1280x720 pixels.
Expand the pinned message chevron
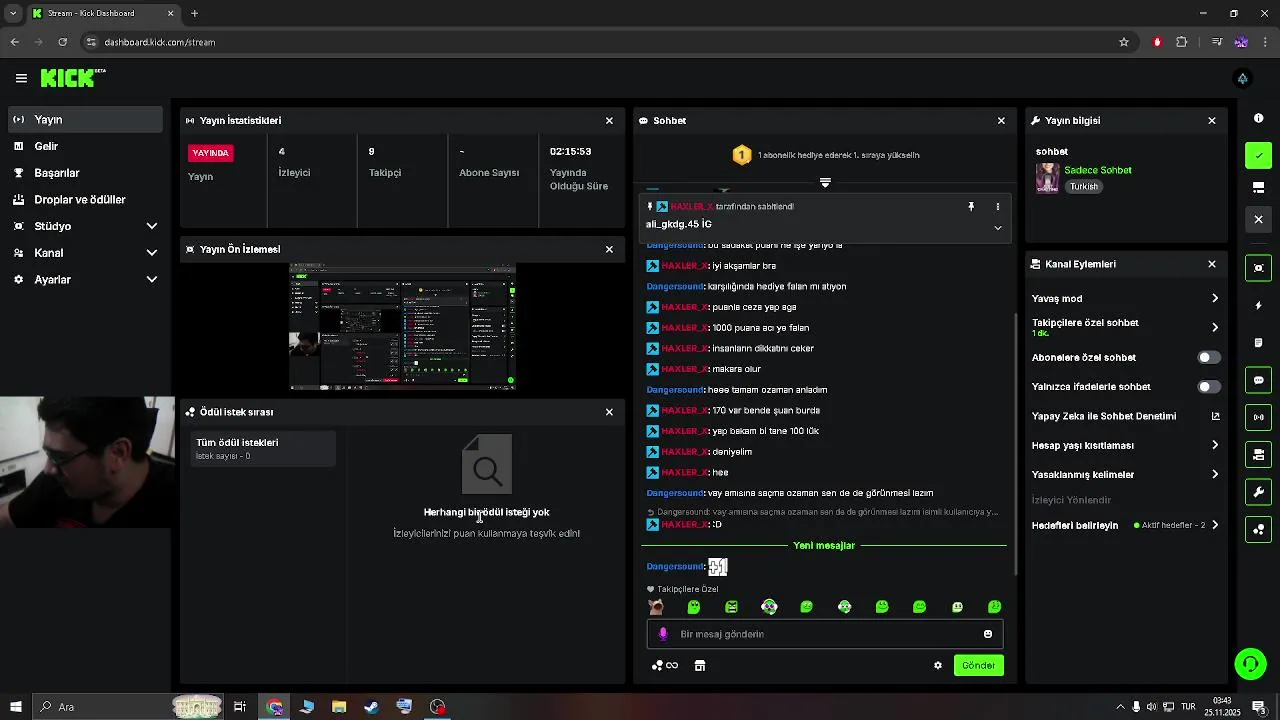997,228
